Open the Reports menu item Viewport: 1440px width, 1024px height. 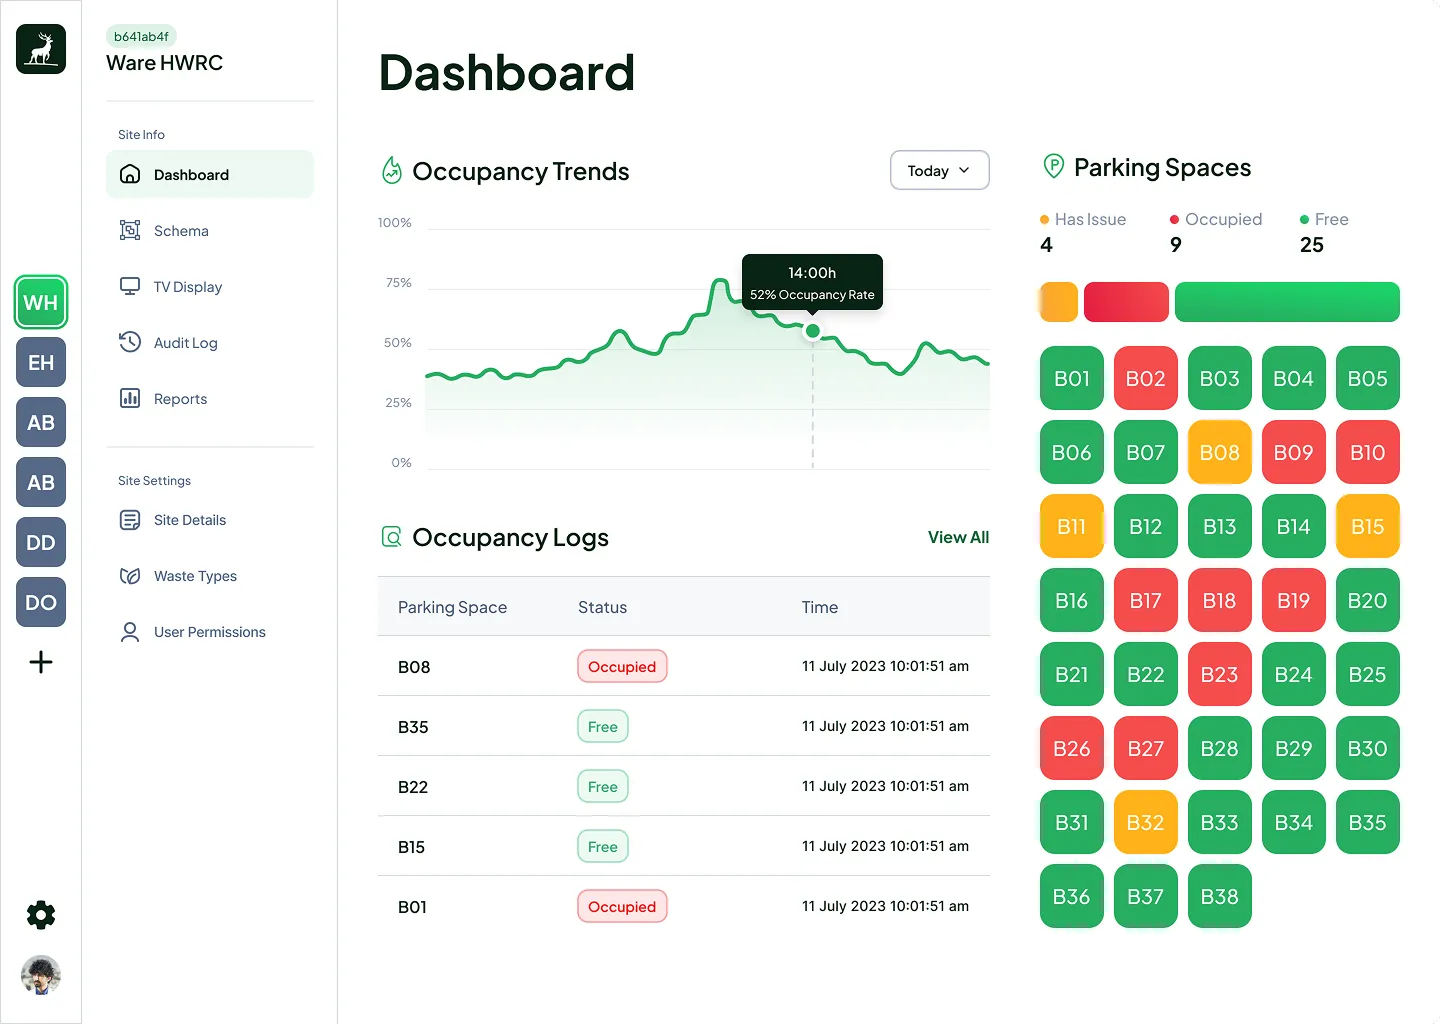tap(210, 398)
